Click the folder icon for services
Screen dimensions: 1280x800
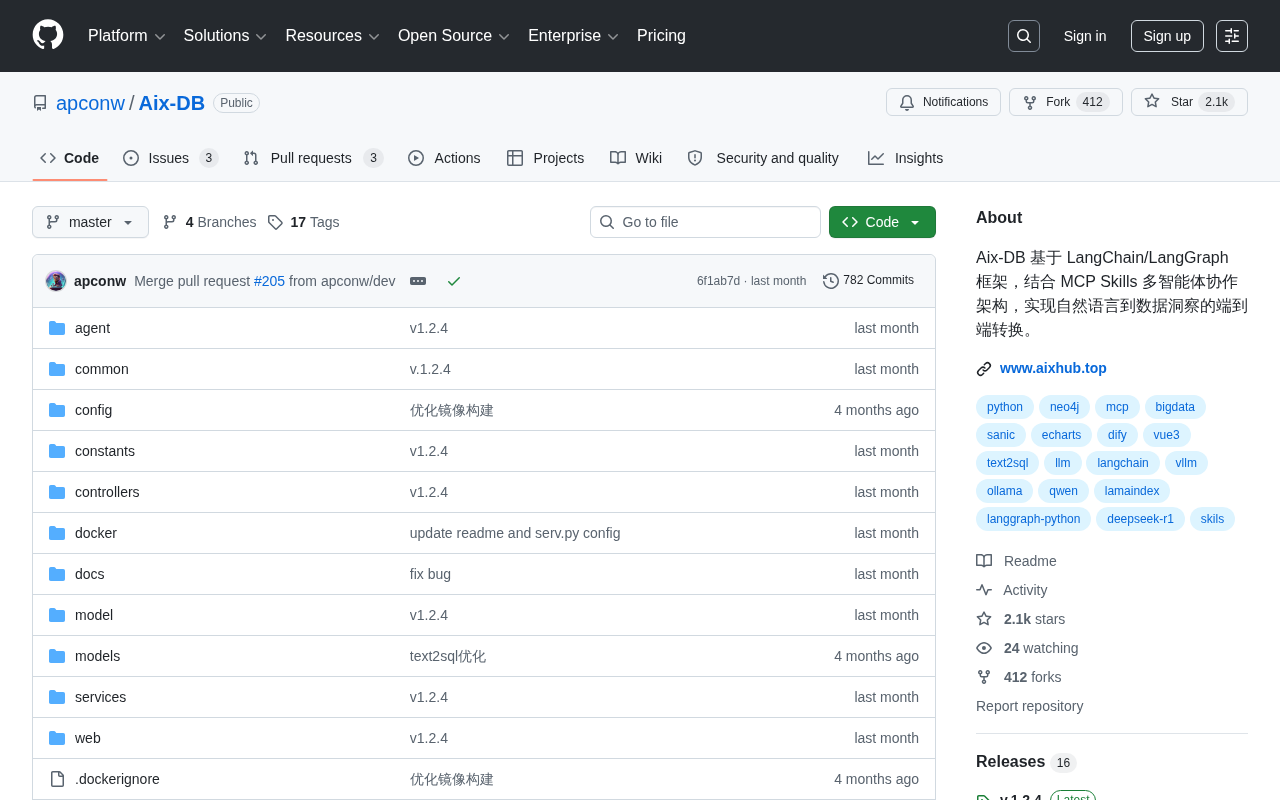point(57,697)
